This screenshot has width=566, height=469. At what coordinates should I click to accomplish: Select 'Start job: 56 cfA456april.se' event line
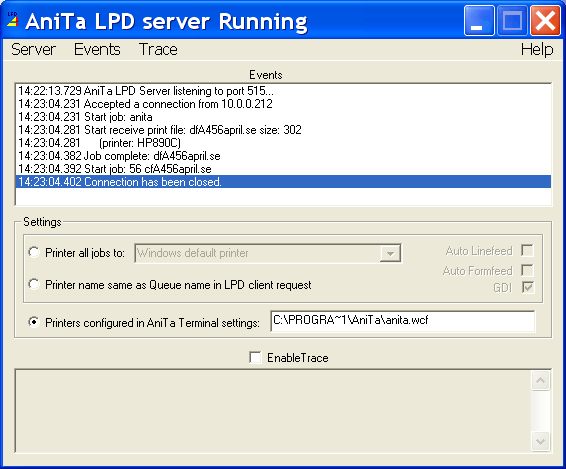click(283, 169)
